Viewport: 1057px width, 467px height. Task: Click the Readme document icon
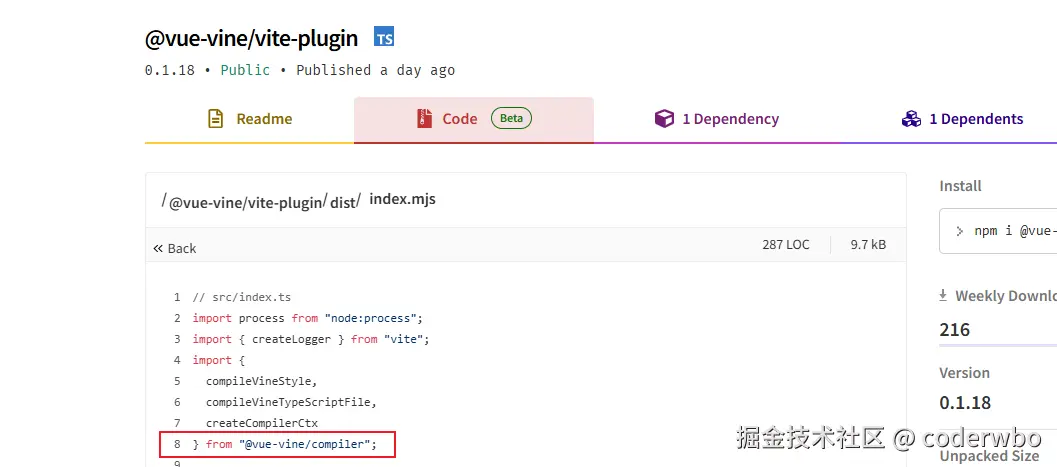pyautogui.click(x=215, y=119)
